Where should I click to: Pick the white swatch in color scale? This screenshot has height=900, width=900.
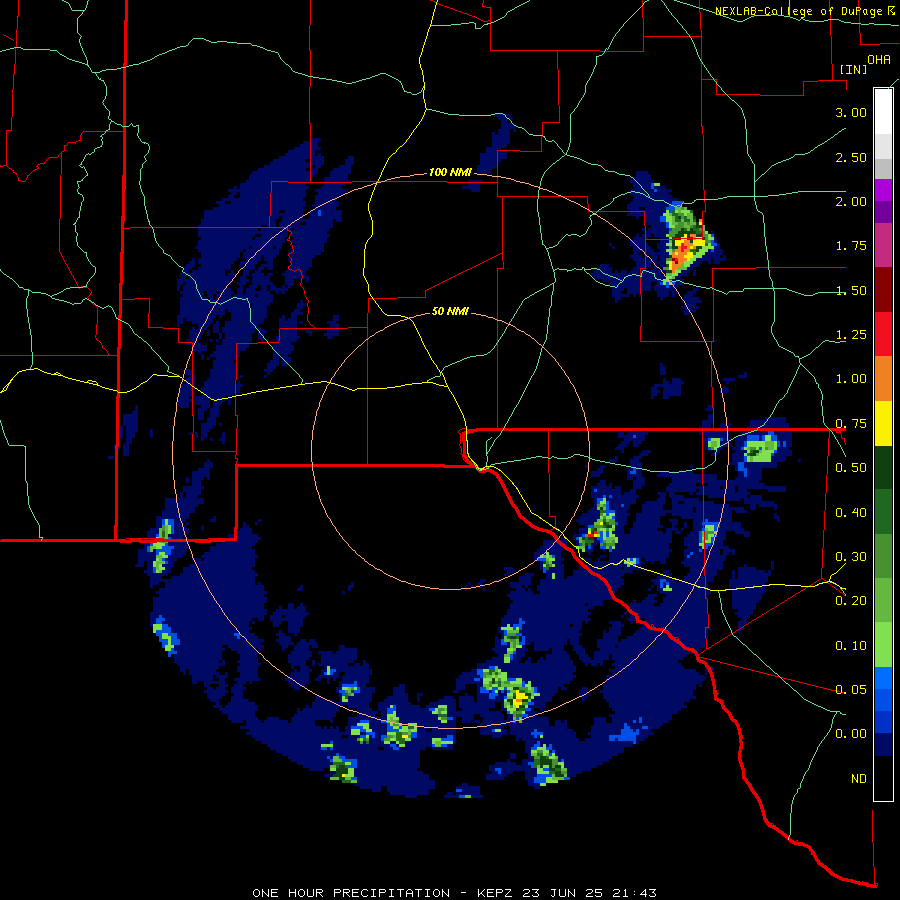[883, 112]
